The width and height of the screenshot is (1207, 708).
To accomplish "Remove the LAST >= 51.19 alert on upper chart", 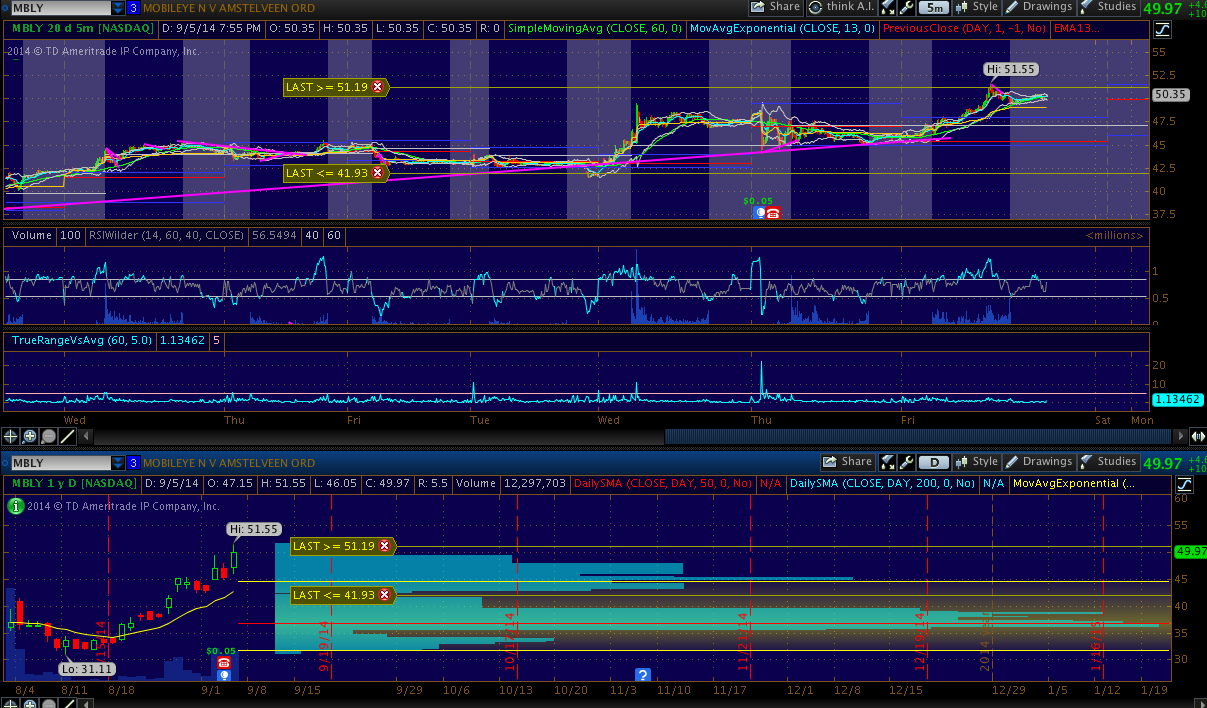I will click(378, 88).
